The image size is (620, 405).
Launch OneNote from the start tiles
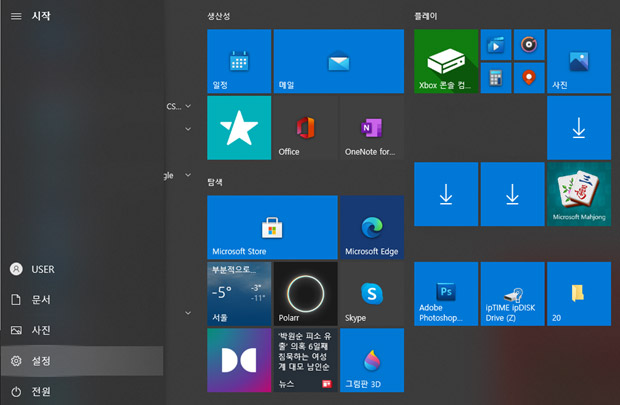[x=371, y=128]
